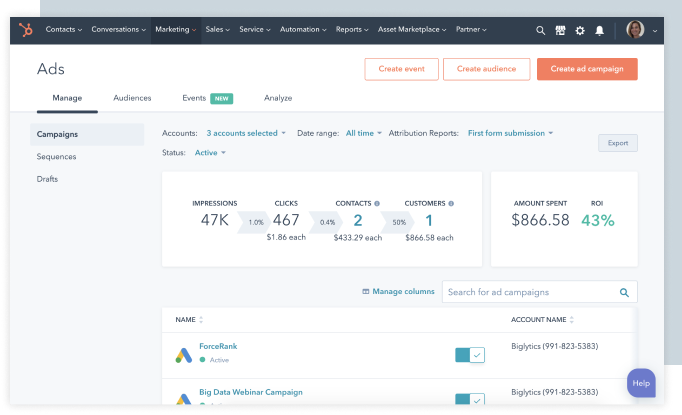
Task: Toggle the Big Data Webinar Campaign switch
Action: [470, 399]
